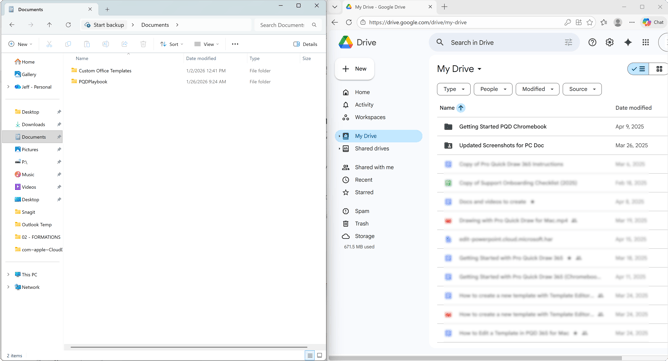Screen dimensions: 668x361
Task: Click the Share icon in File Explorer
Action: [x=124, y=44]
